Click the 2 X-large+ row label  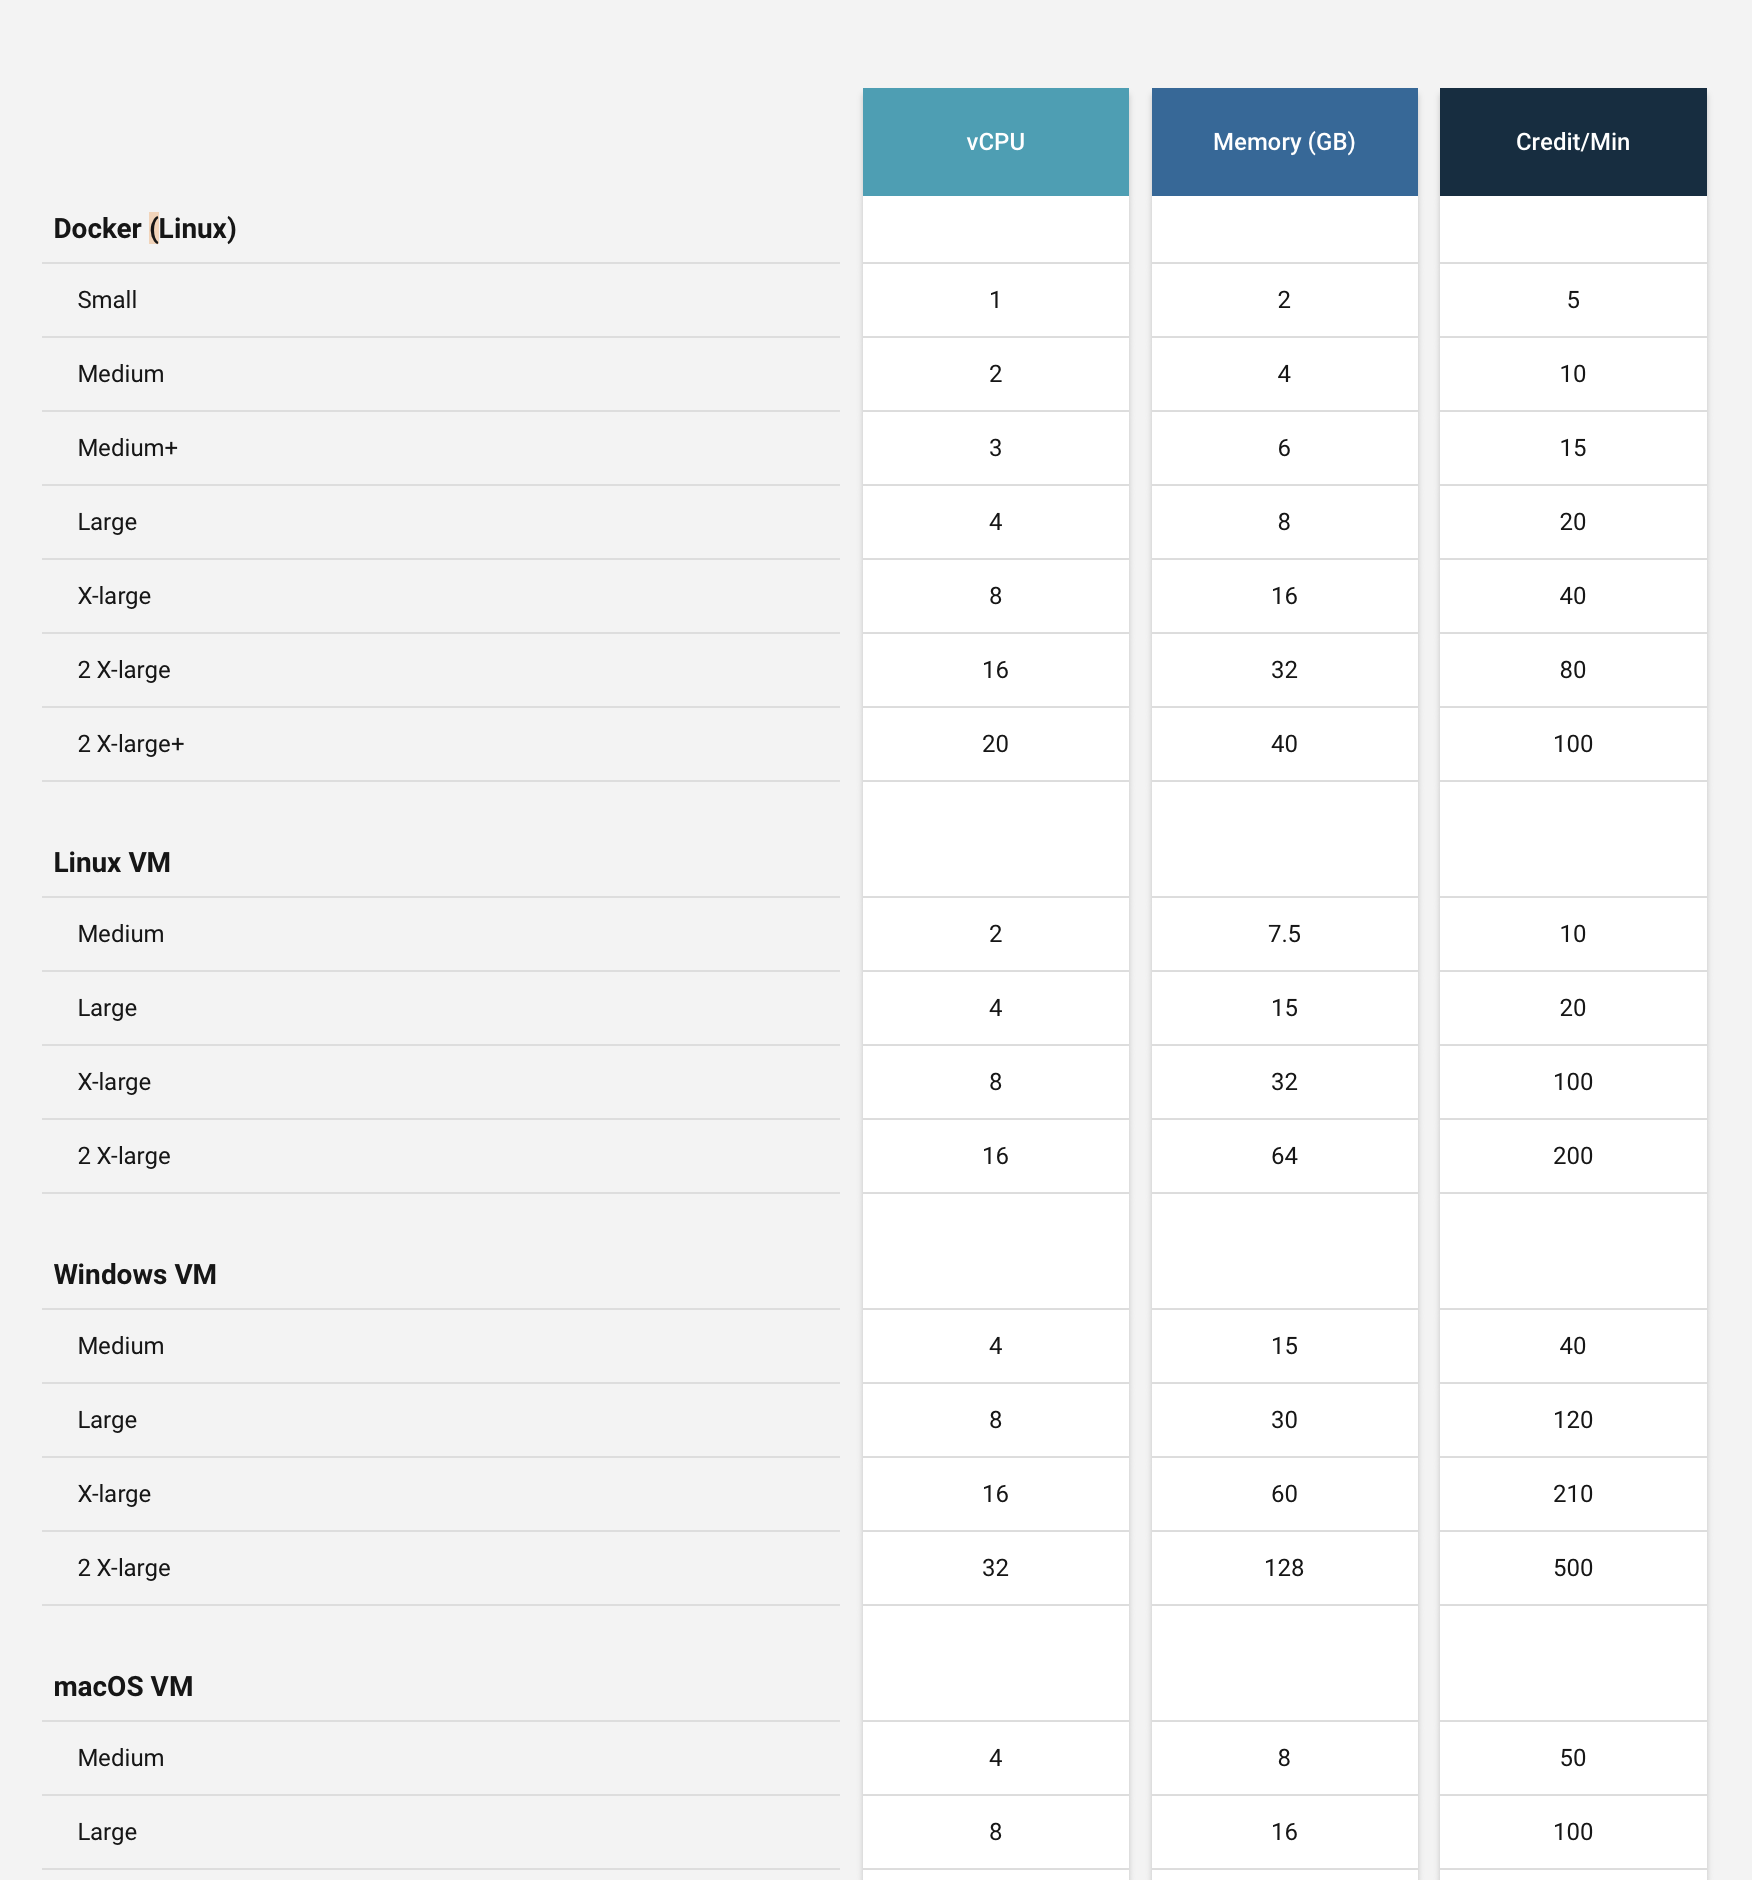tap(131, 744)
